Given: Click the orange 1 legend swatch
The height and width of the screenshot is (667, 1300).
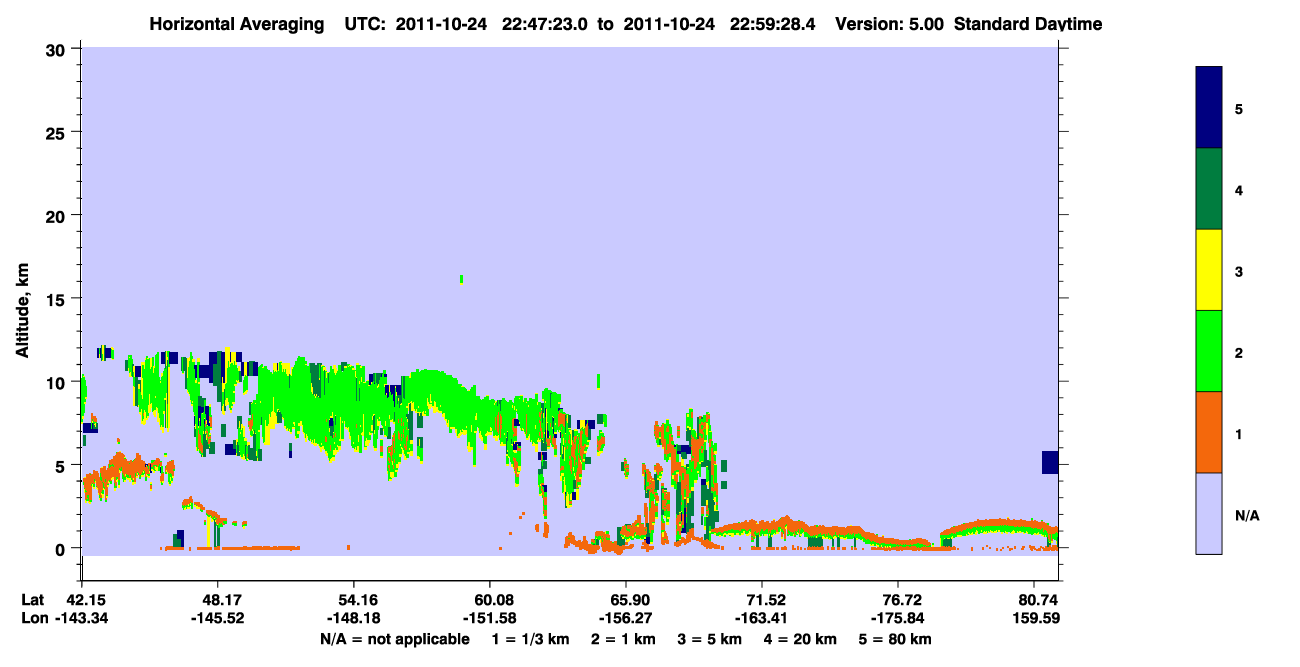Looking at the screenshot, I should point(1209,432).
